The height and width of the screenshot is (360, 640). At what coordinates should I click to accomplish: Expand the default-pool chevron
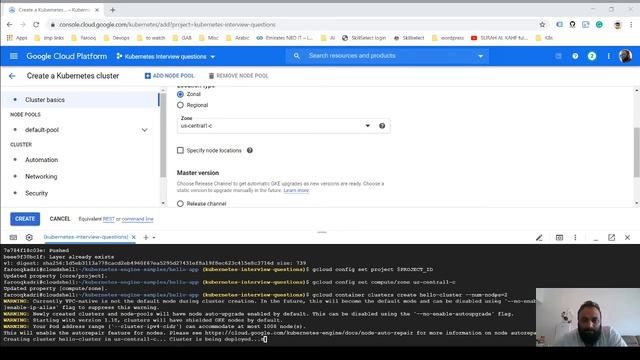pyautogui.click(x=144, y=130)
